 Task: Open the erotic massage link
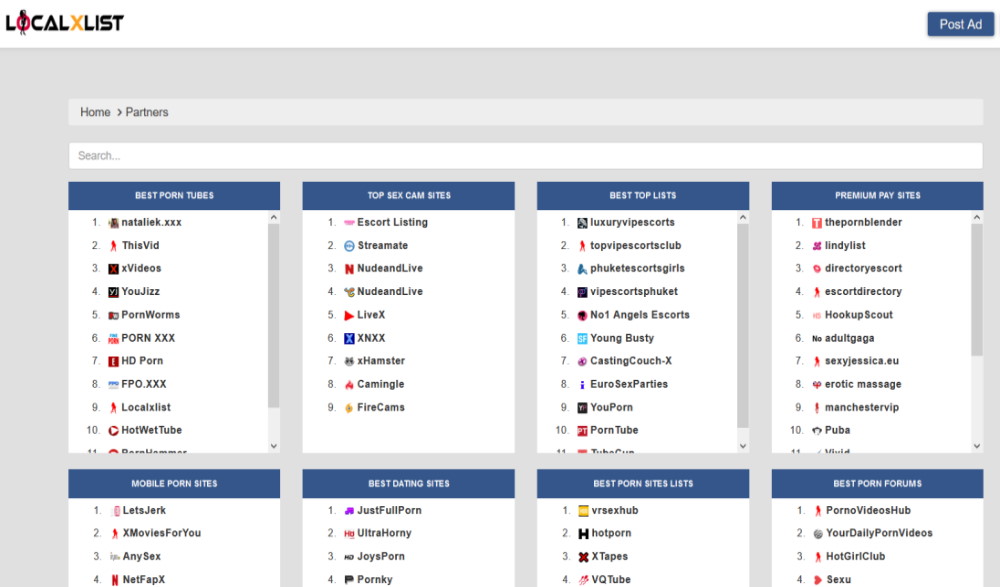click(863, 384)
